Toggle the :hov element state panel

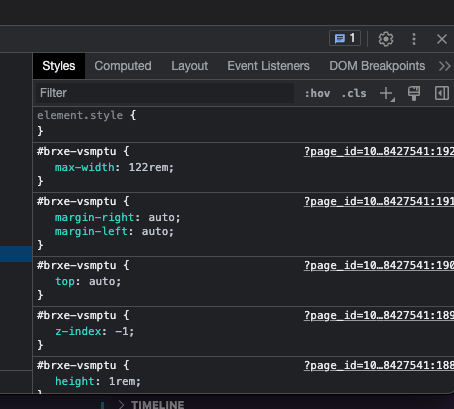[317, 93]
